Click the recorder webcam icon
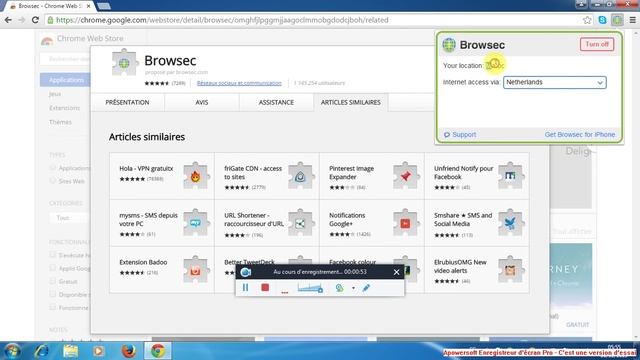The height and width of the screenshot is (360, 640). click(339, 288)
